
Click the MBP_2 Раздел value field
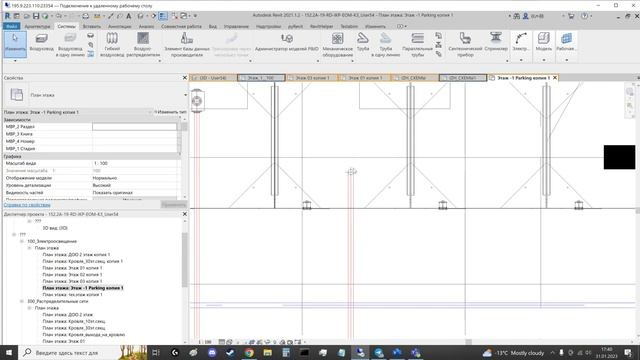tap(134, 127)
